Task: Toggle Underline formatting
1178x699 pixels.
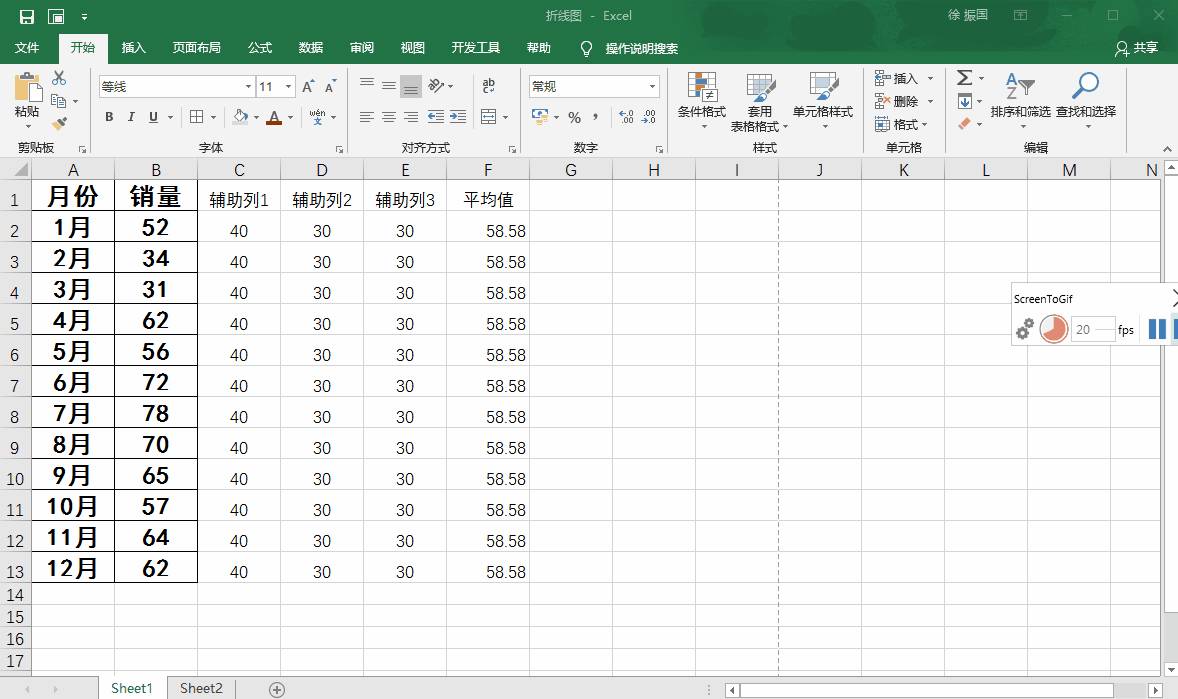Action: [153, 116]
